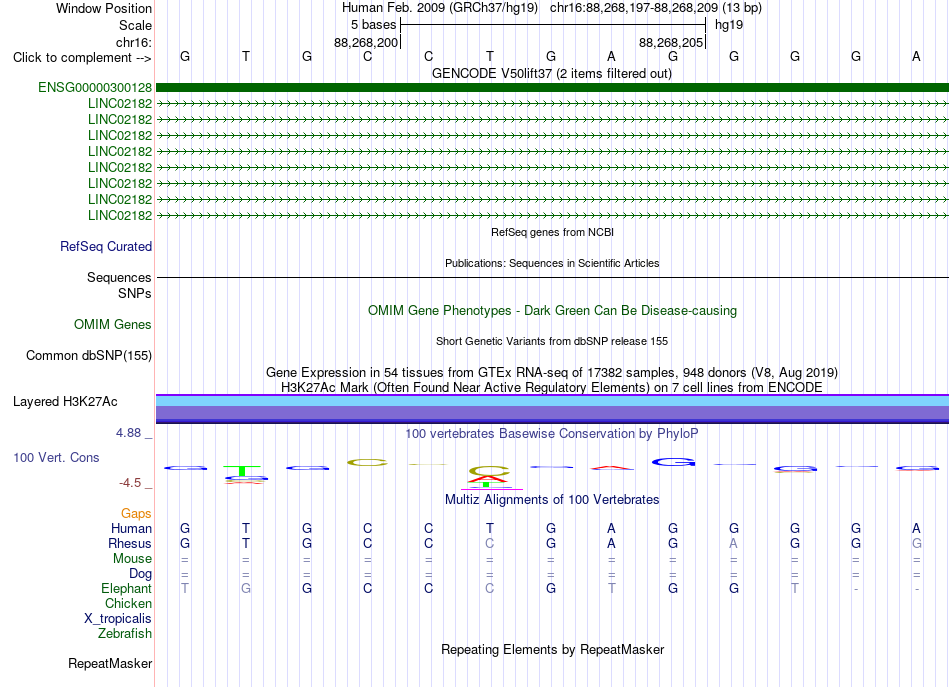This screenshot has width=950, height=687.
Task: Select the GTEx Gene Expression track title
Action: coord(551,372)
